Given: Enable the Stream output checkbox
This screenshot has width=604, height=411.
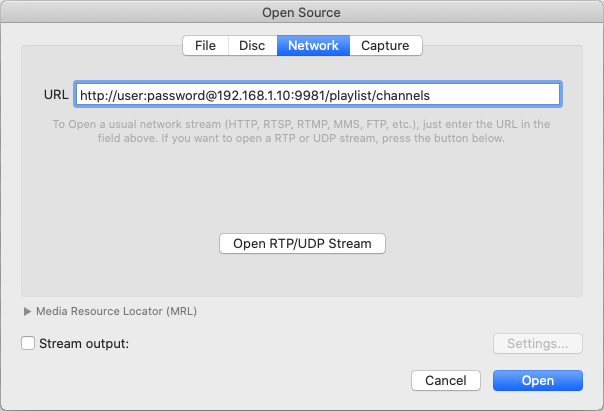Looking at the screenshot, I should 28,343.
